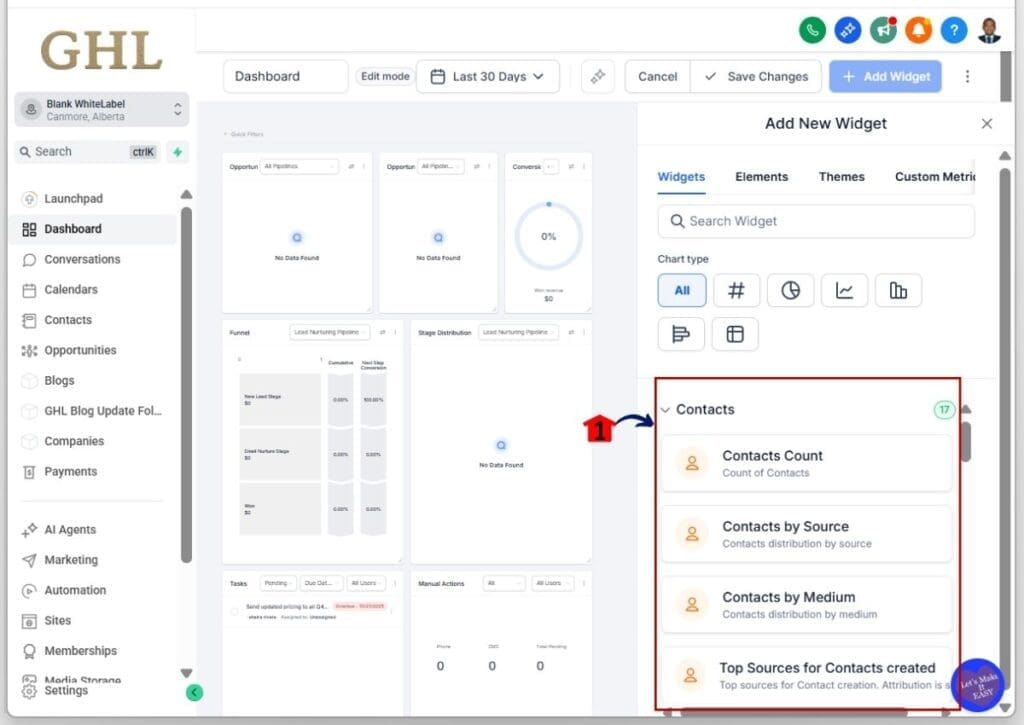Select the pie chart type filter

click(790, 290)
